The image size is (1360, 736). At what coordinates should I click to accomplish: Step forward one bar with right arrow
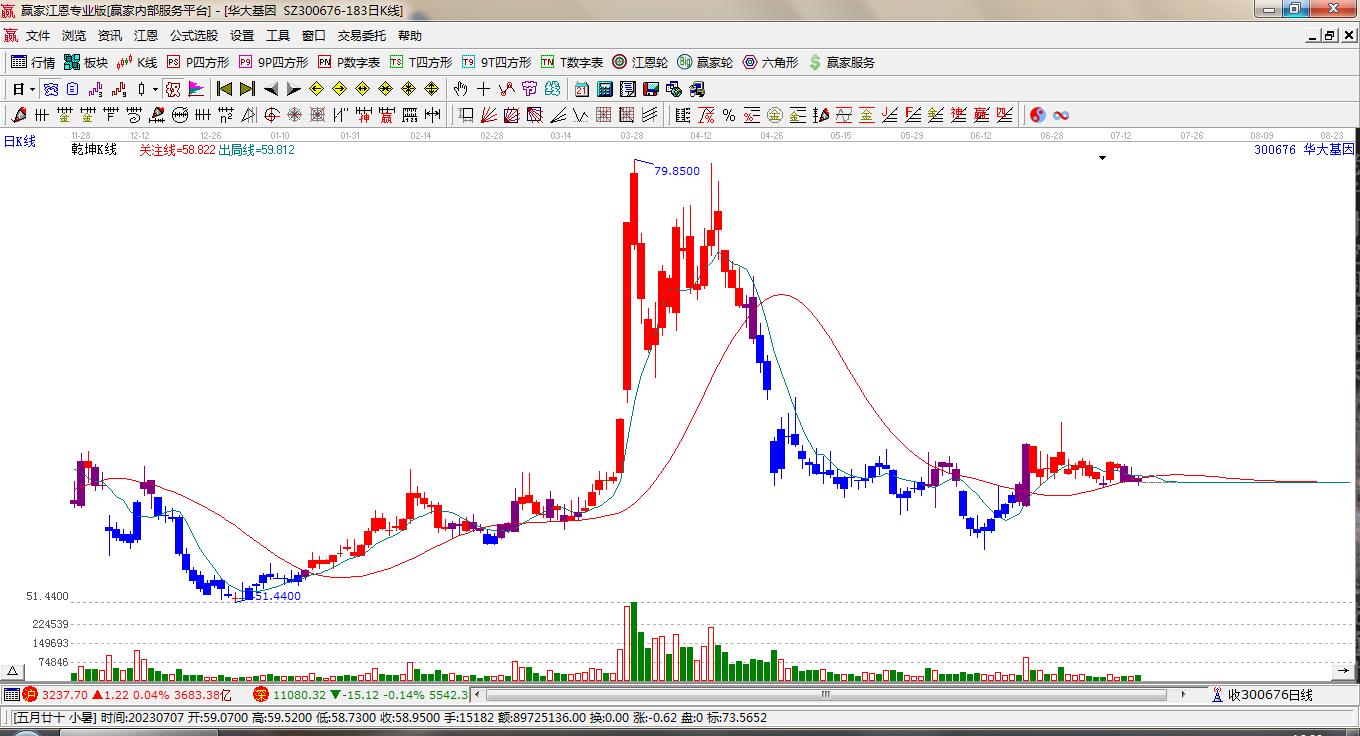[x=293, y=89]
